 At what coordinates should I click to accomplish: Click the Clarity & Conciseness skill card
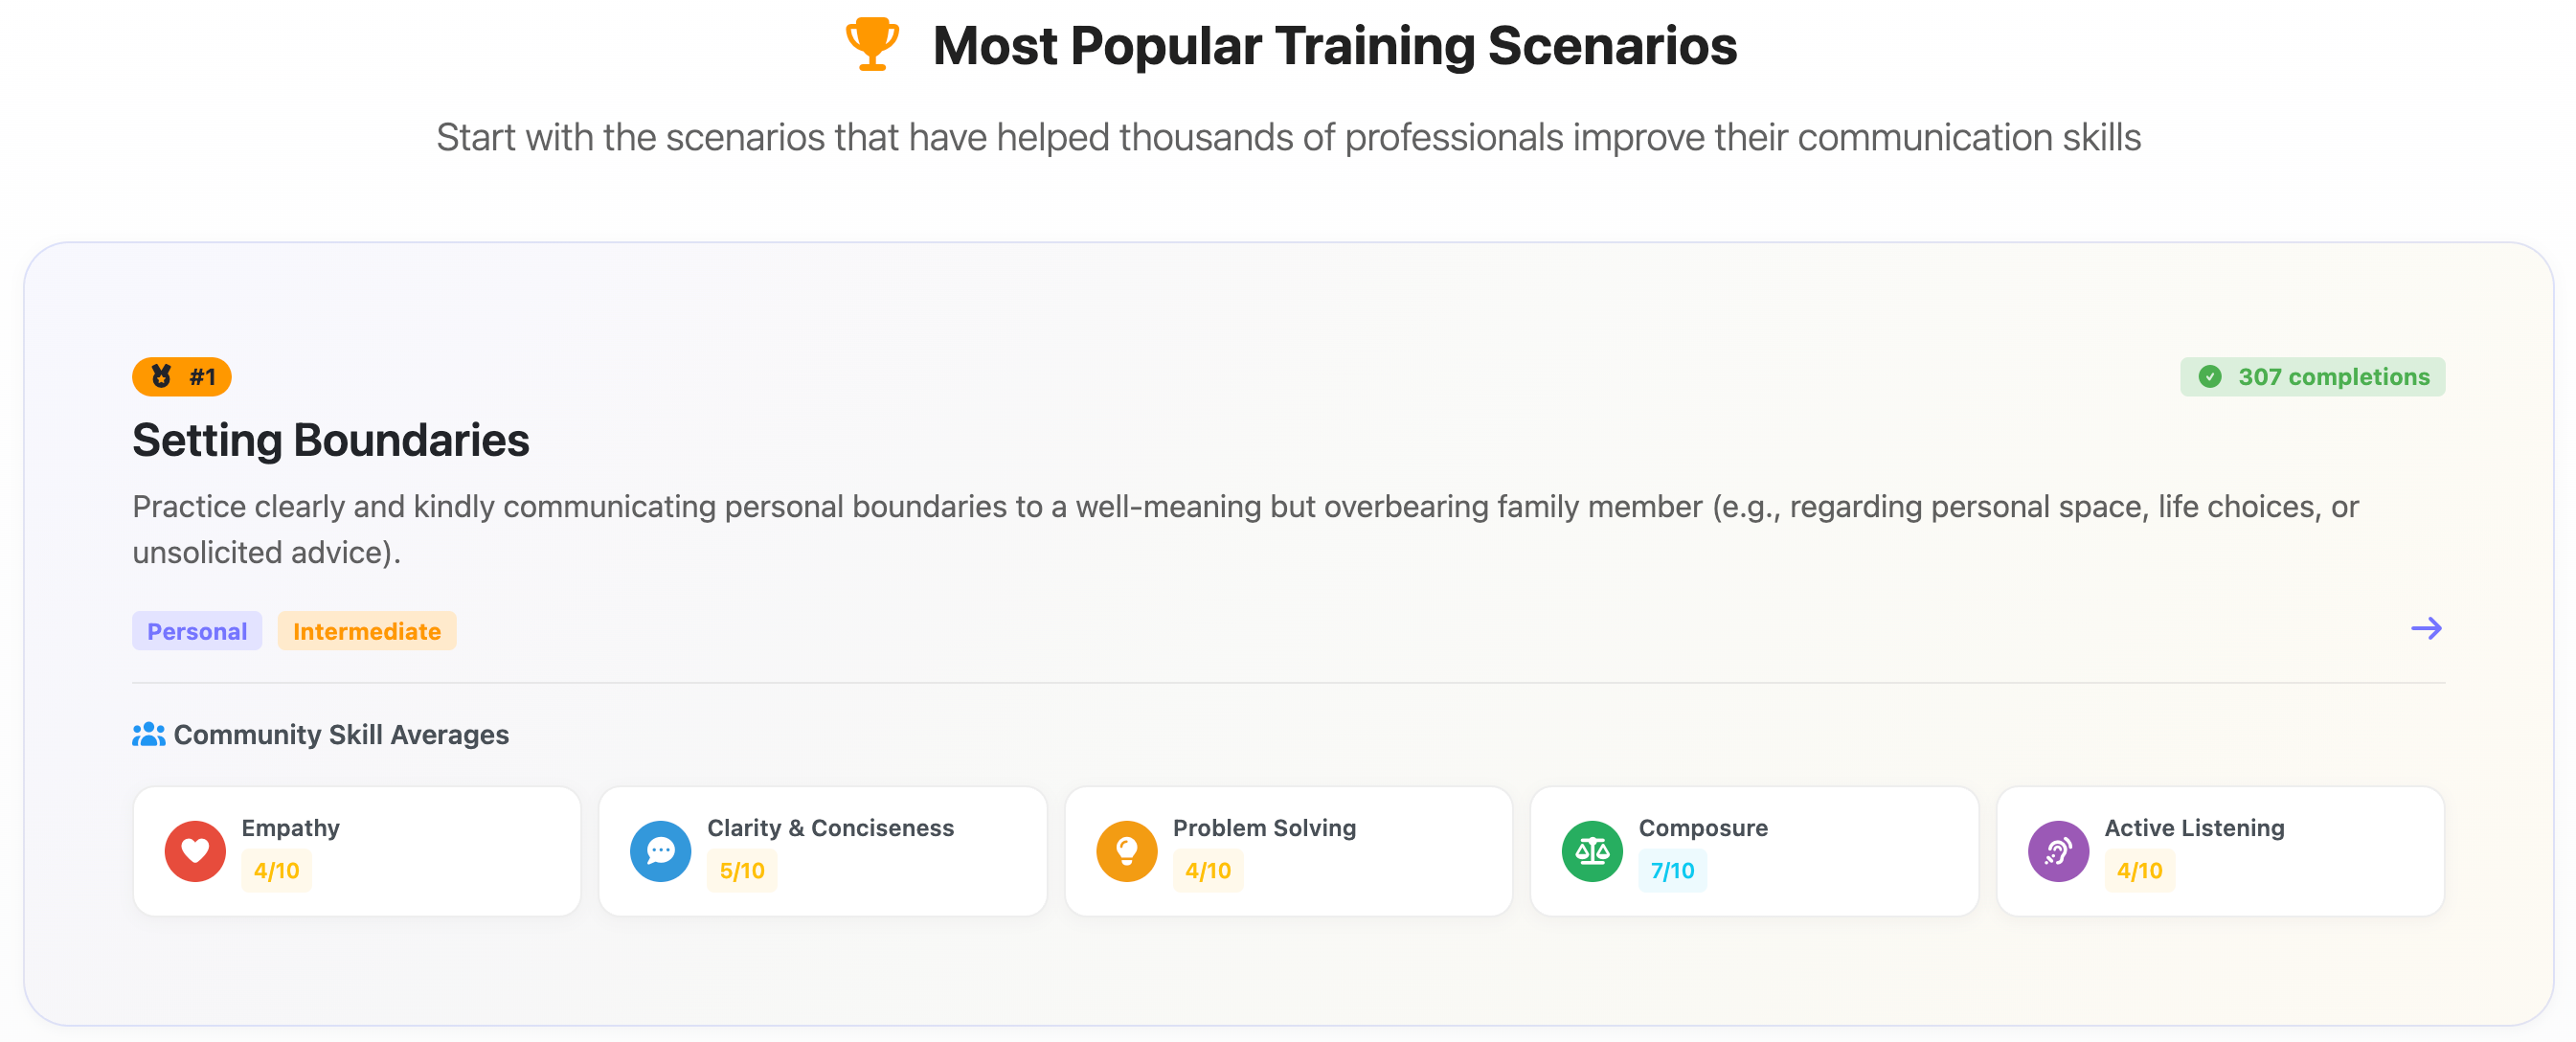pos(822,851)
